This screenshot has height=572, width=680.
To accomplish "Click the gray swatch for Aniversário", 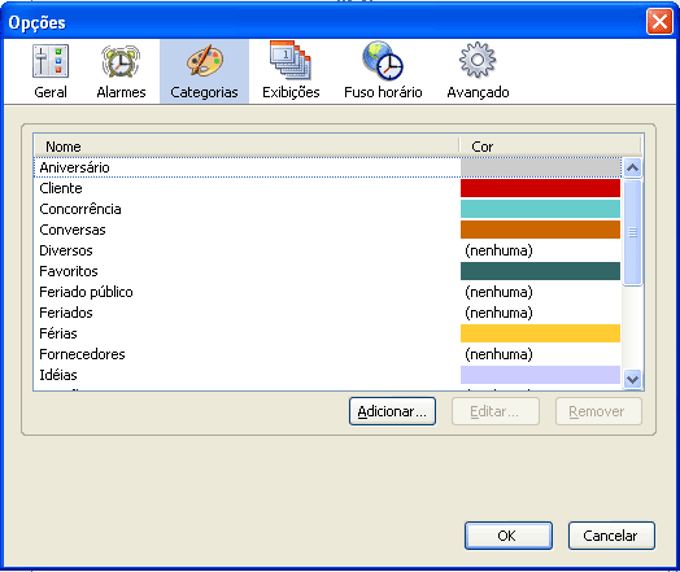I will pyautogui.click(x=540, y=167).
